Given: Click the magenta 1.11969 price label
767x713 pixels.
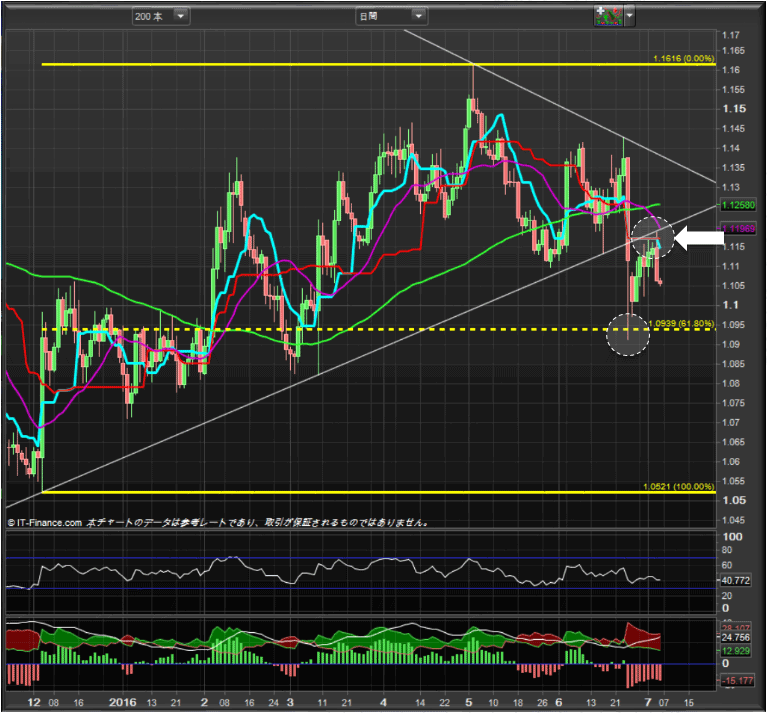Looking at the screenshot, I should [x=738, y=228].
